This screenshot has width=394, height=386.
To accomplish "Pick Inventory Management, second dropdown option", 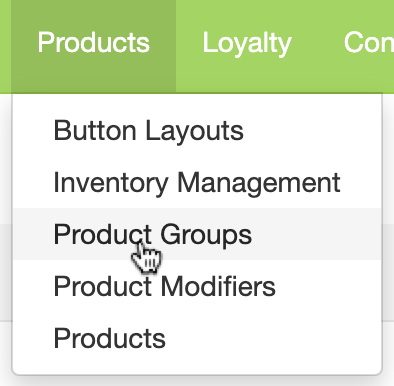I will (197, 182).
